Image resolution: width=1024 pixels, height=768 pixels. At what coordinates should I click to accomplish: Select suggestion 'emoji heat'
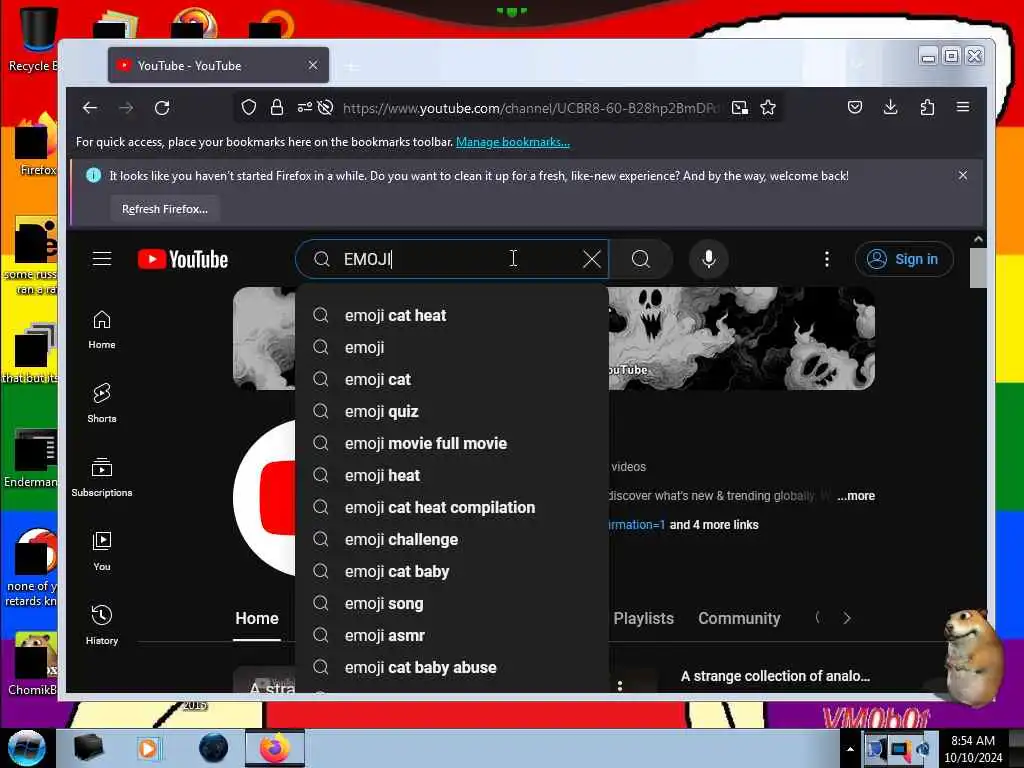click(452, 475)
